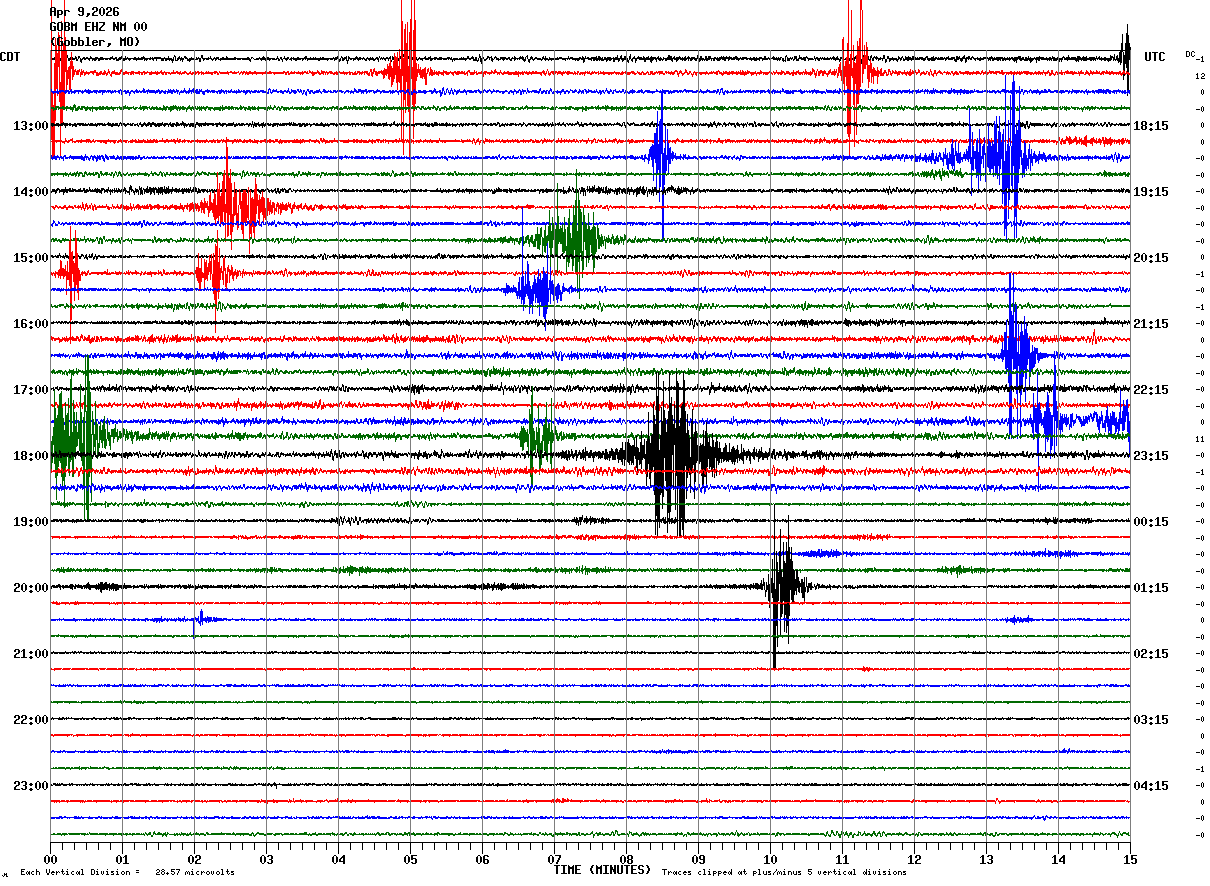Image resolution: width=1210 pixels, height=886 pixels.
Task: Click the location label '(Gobbler, MO)'
Action: click(x=95, y=42)
